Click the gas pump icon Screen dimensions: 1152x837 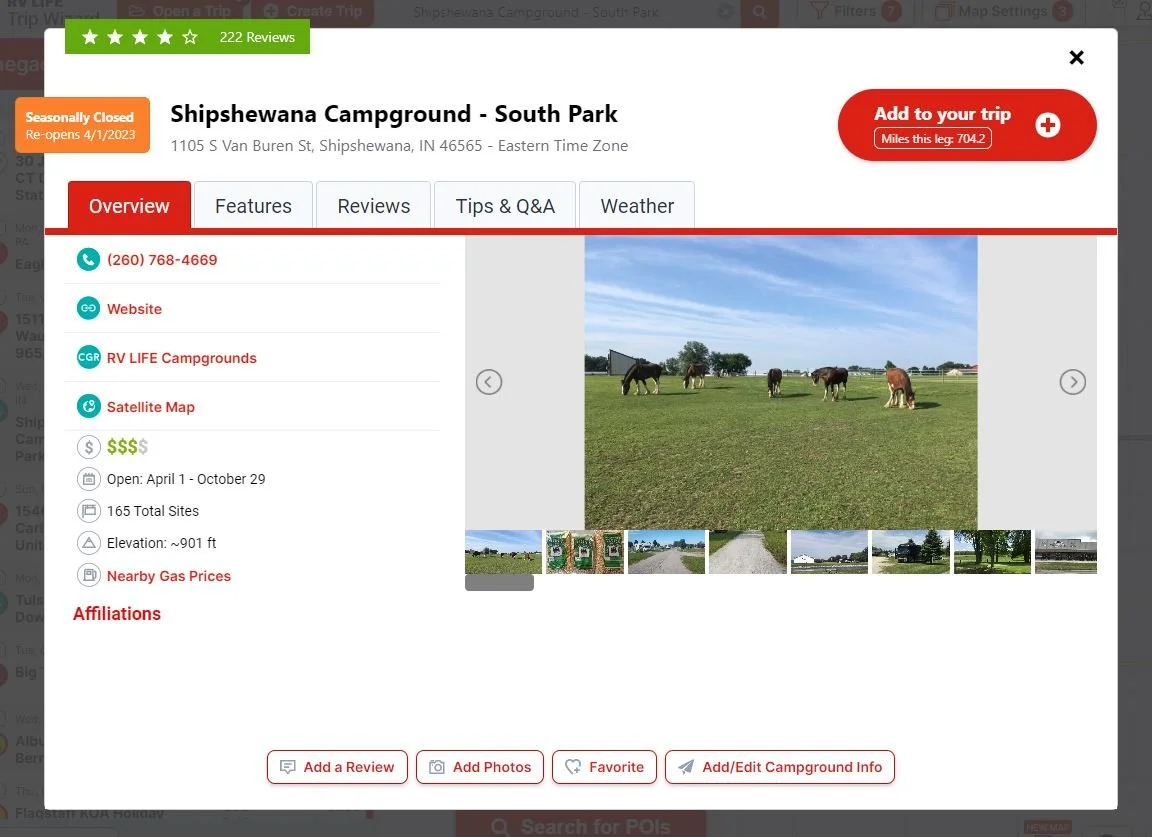(88, 575)
